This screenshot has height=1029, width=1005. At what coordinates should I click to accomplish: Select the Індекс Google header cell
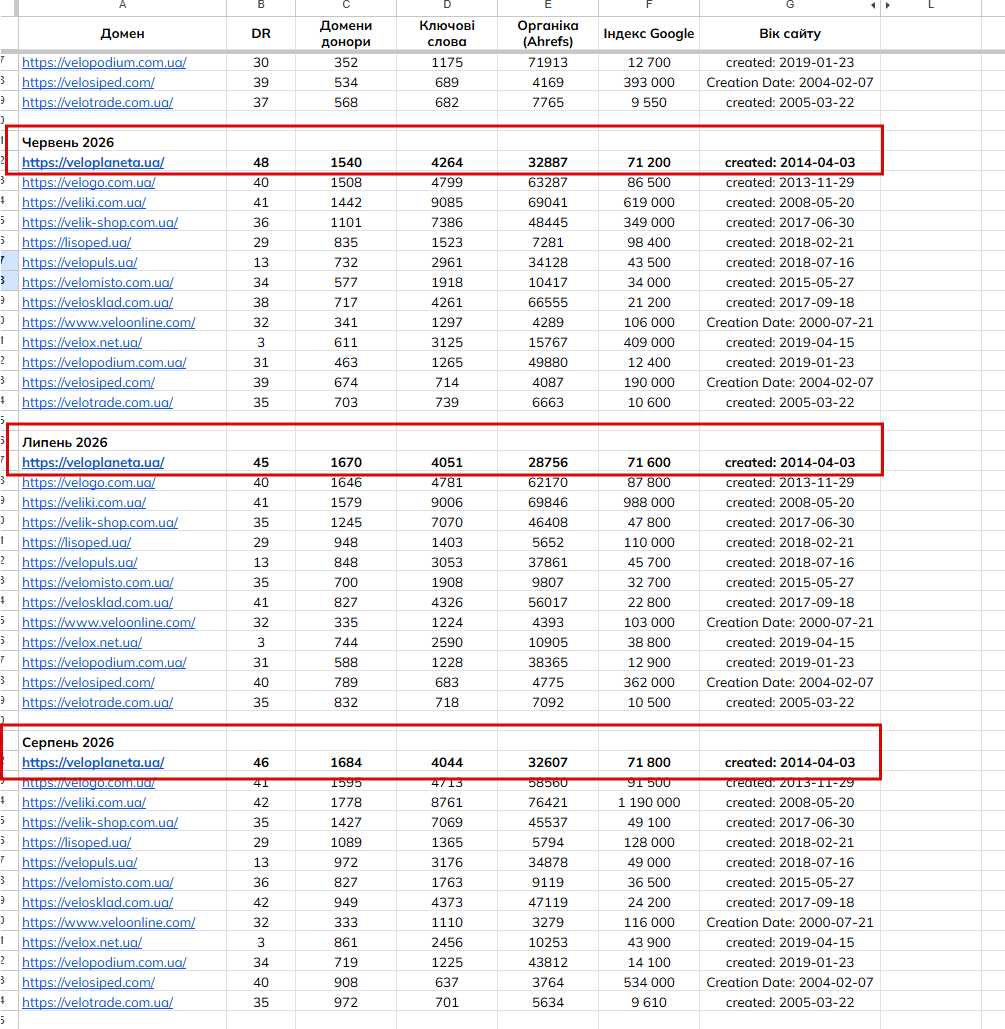pyautogui.click(x=649, y=33)
